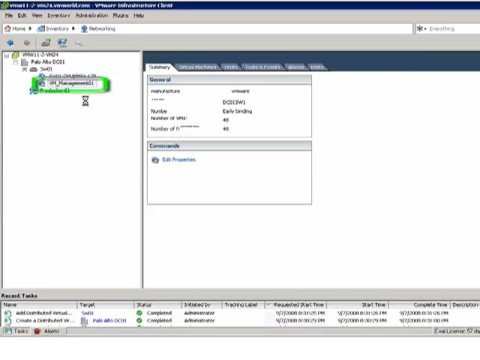Viewport: 480px width, 360px height.
Task: Collapse the Palo Alto DC01 datacenter node
Action: click(15, 62)
